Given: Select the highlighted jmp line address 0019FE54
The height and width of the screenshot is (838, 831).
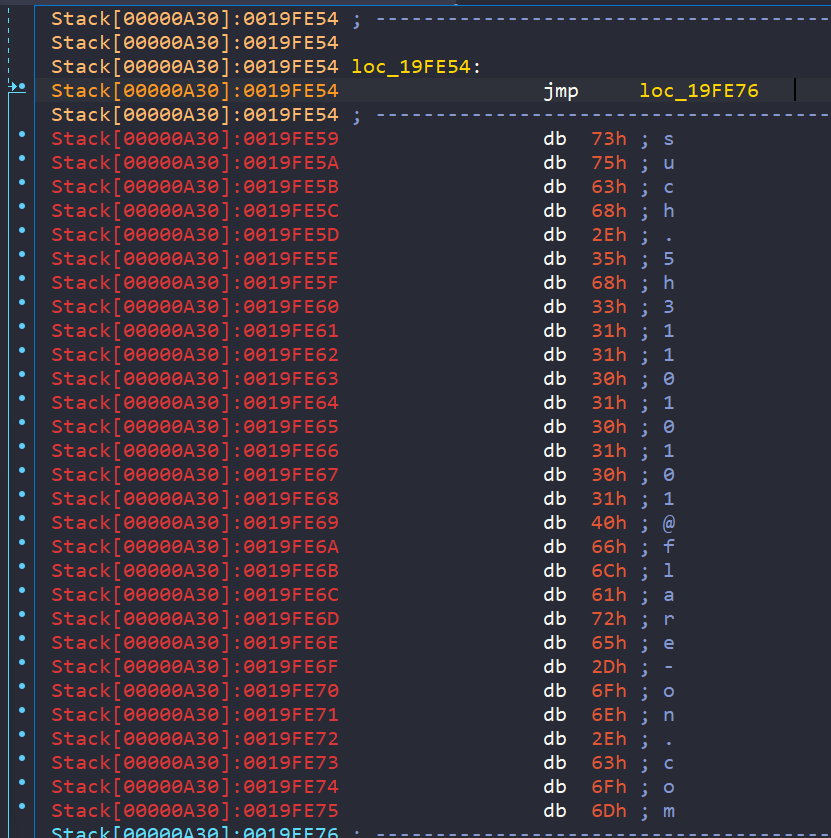Looking at the screenshot, I should pyautogui.click(x=195, y=91).
